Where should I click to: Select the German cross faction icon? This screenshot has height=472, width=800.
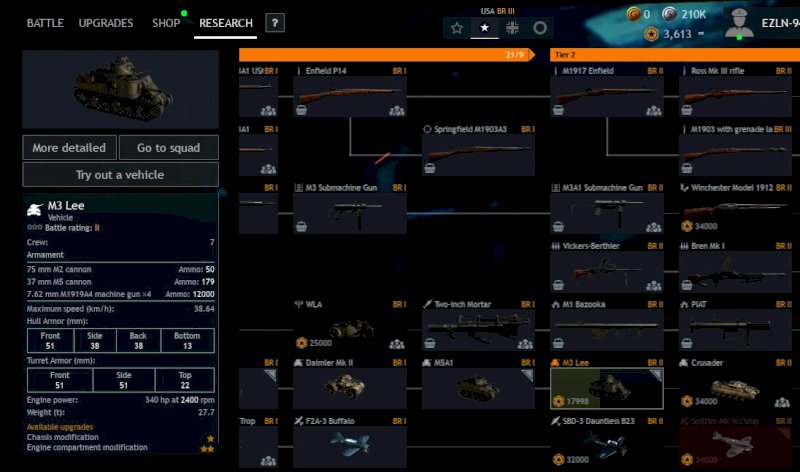pyautogui.click(x=512, y=28)
